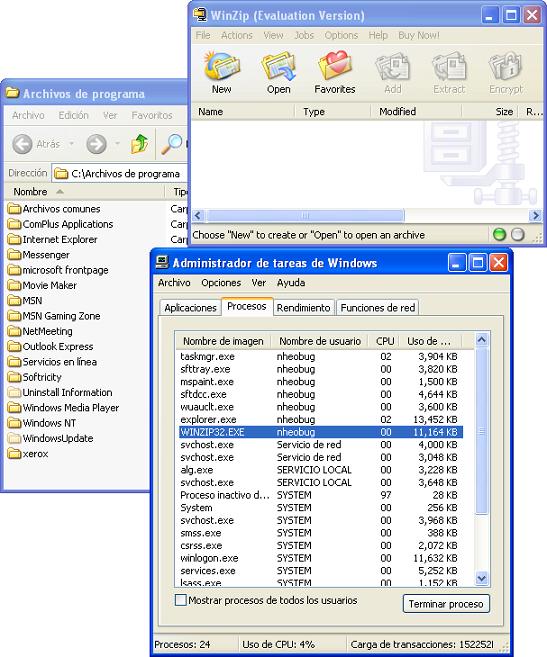The width and height of the screenshot is (547, 657).
Task: Click the Add icon in WinZip toolbar
Action: [x=392, y=72]
